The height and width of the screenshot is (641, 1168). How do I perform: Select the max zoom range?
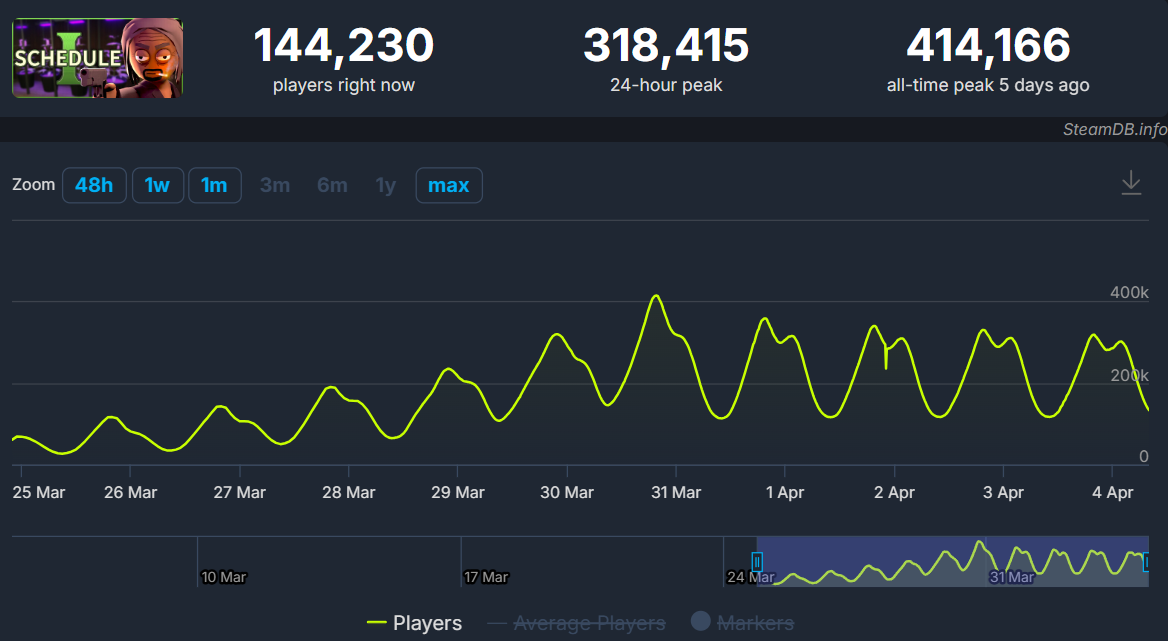coord(449,185)
